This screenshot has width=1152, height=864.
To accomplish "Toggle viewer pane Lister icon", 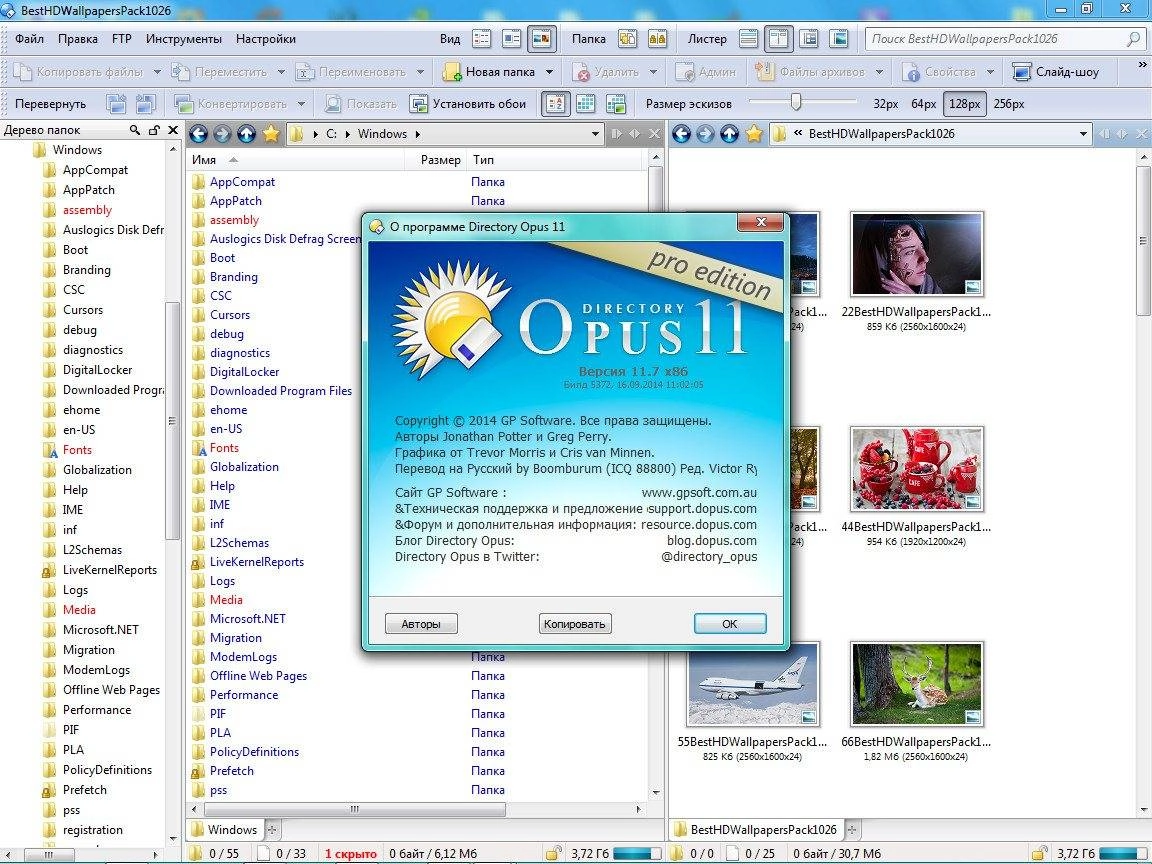I will coord(839,38).
